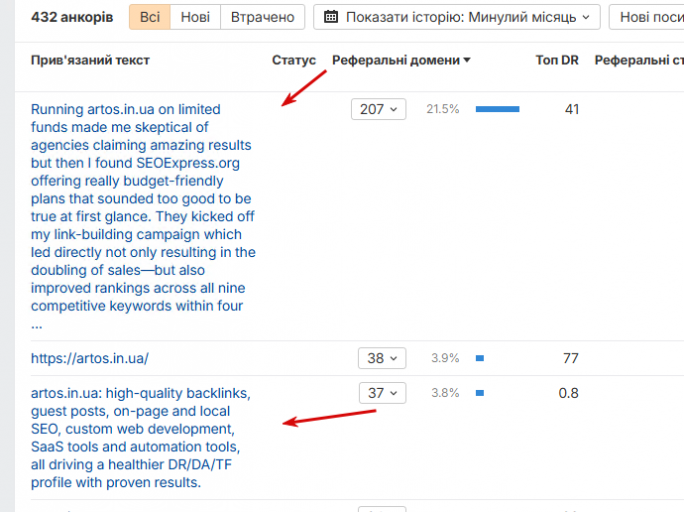Click the Статус column header
This screenshot has height=512, width=684.
pos(294,60)
